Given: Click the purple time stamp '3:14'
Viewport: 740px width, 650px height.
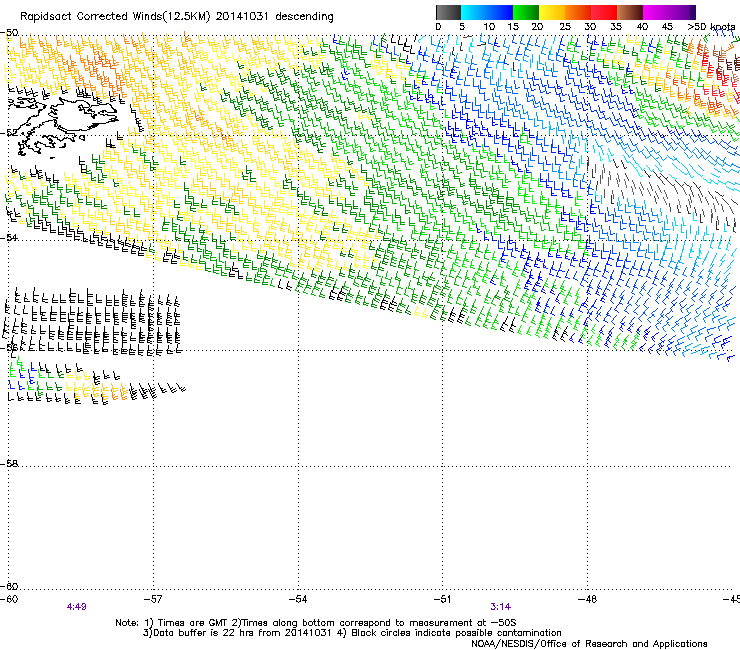Looking at the screenshot, I should 500,607.
